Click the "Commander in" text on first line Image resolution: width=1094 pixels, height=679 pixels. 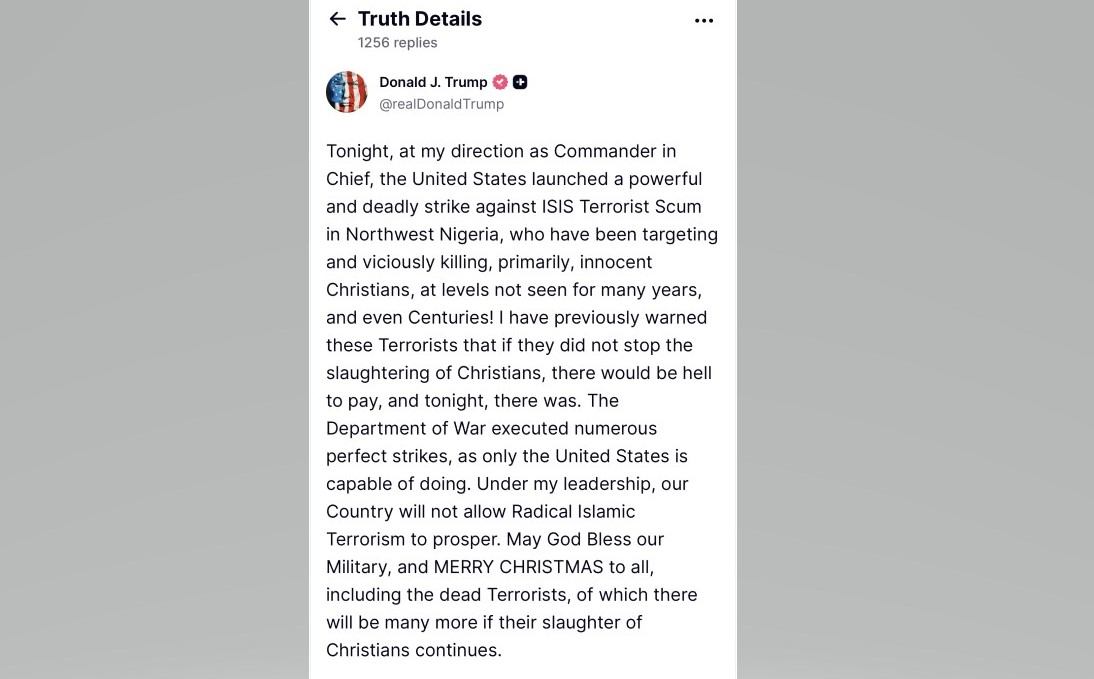(x=615, y=151)
